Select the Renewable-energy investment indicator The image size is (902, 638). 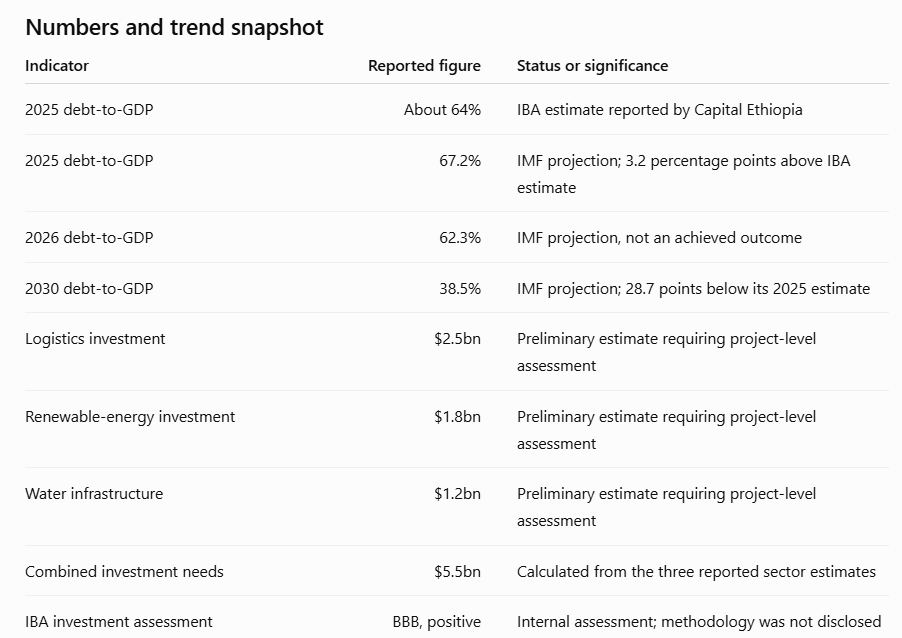click(130, 417)
